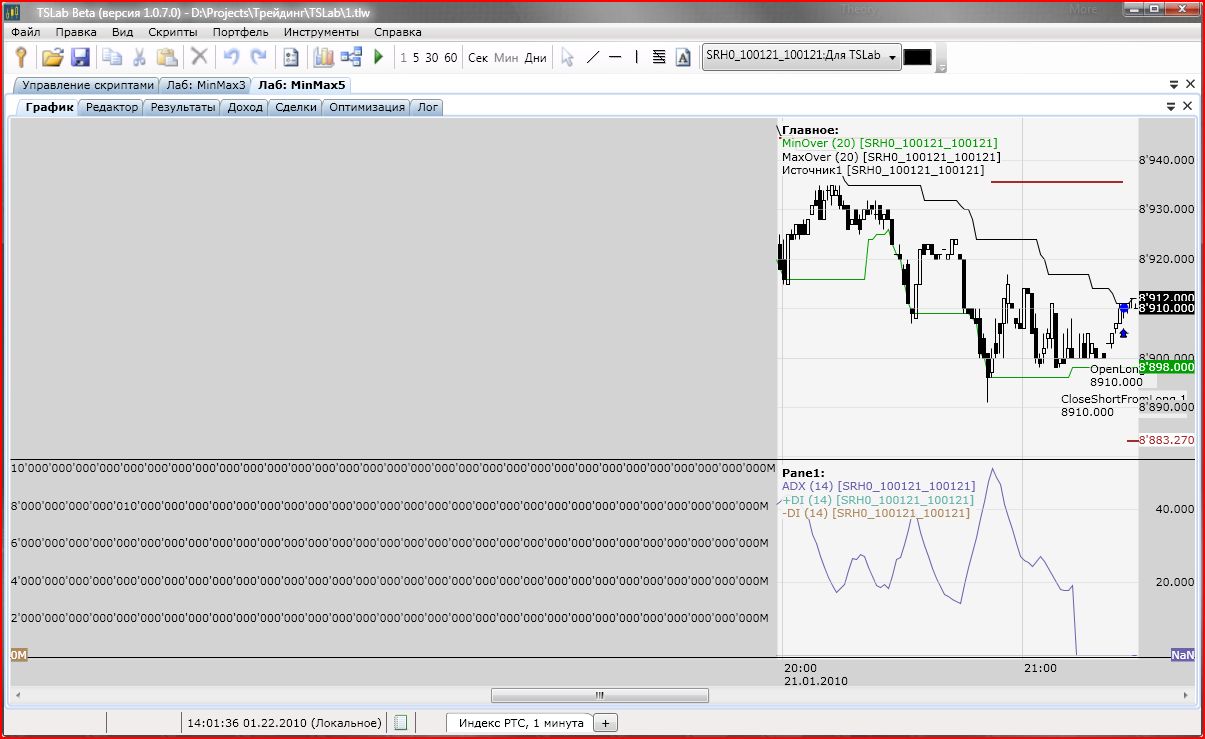Save project with the floppy disk icon

(x=80, y=57)
